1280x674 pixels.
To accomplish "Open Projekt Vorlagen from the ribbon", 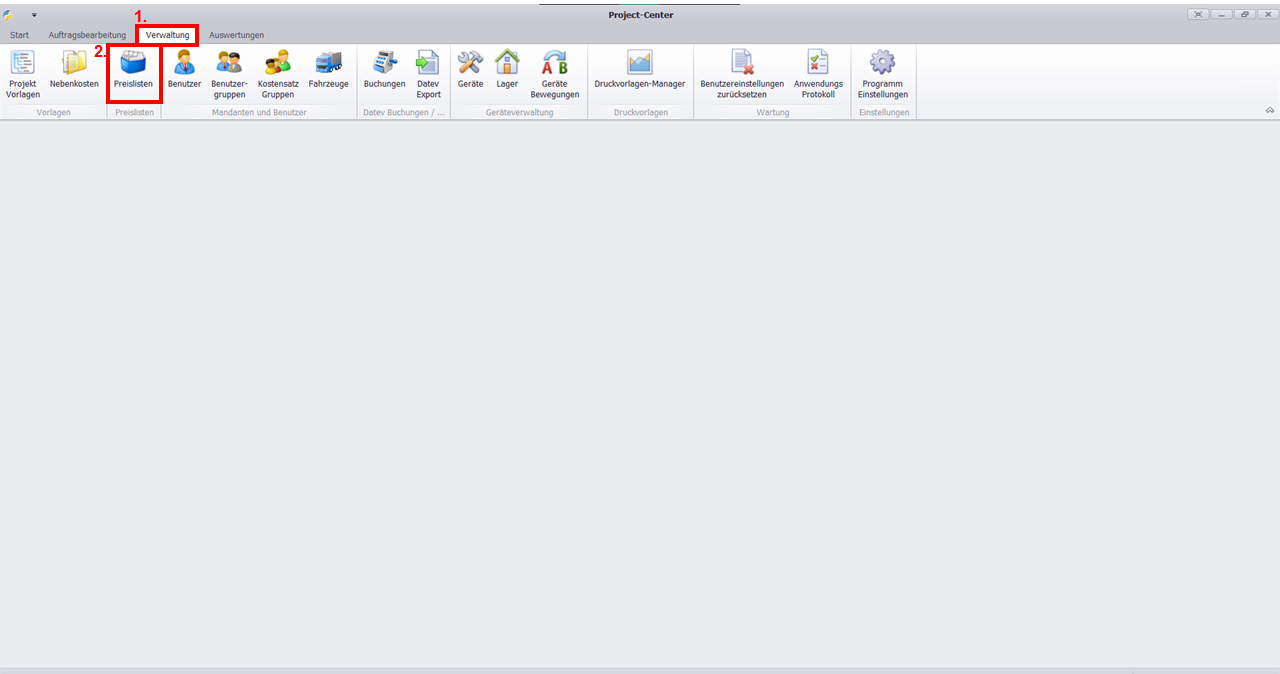I will click(22, 74).
